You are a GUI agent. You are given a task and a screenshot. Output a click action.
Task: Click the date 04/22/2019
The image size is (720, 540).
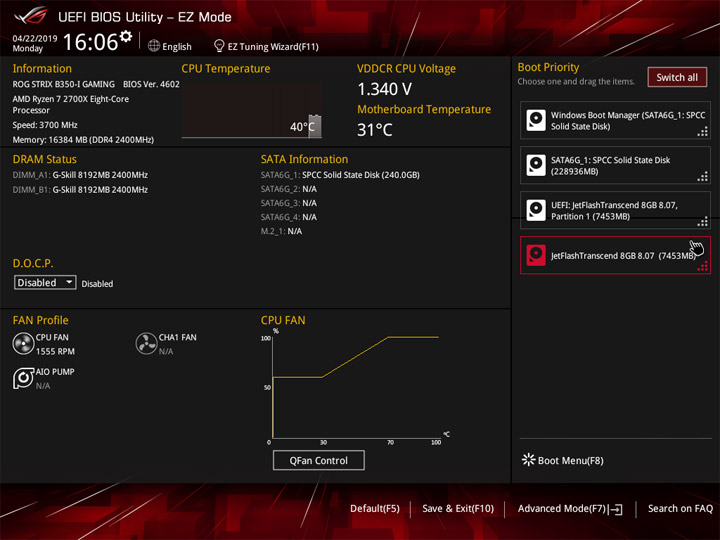pyautogui.click(x=35, y=39)
